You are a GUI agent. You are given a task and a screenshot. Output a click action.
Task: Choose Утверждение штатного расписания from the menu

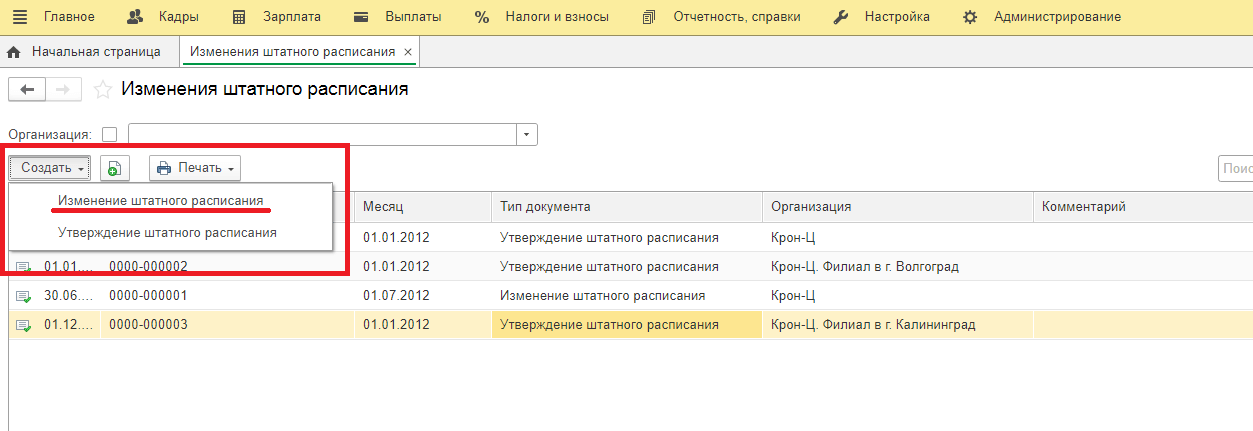[167, 232]
